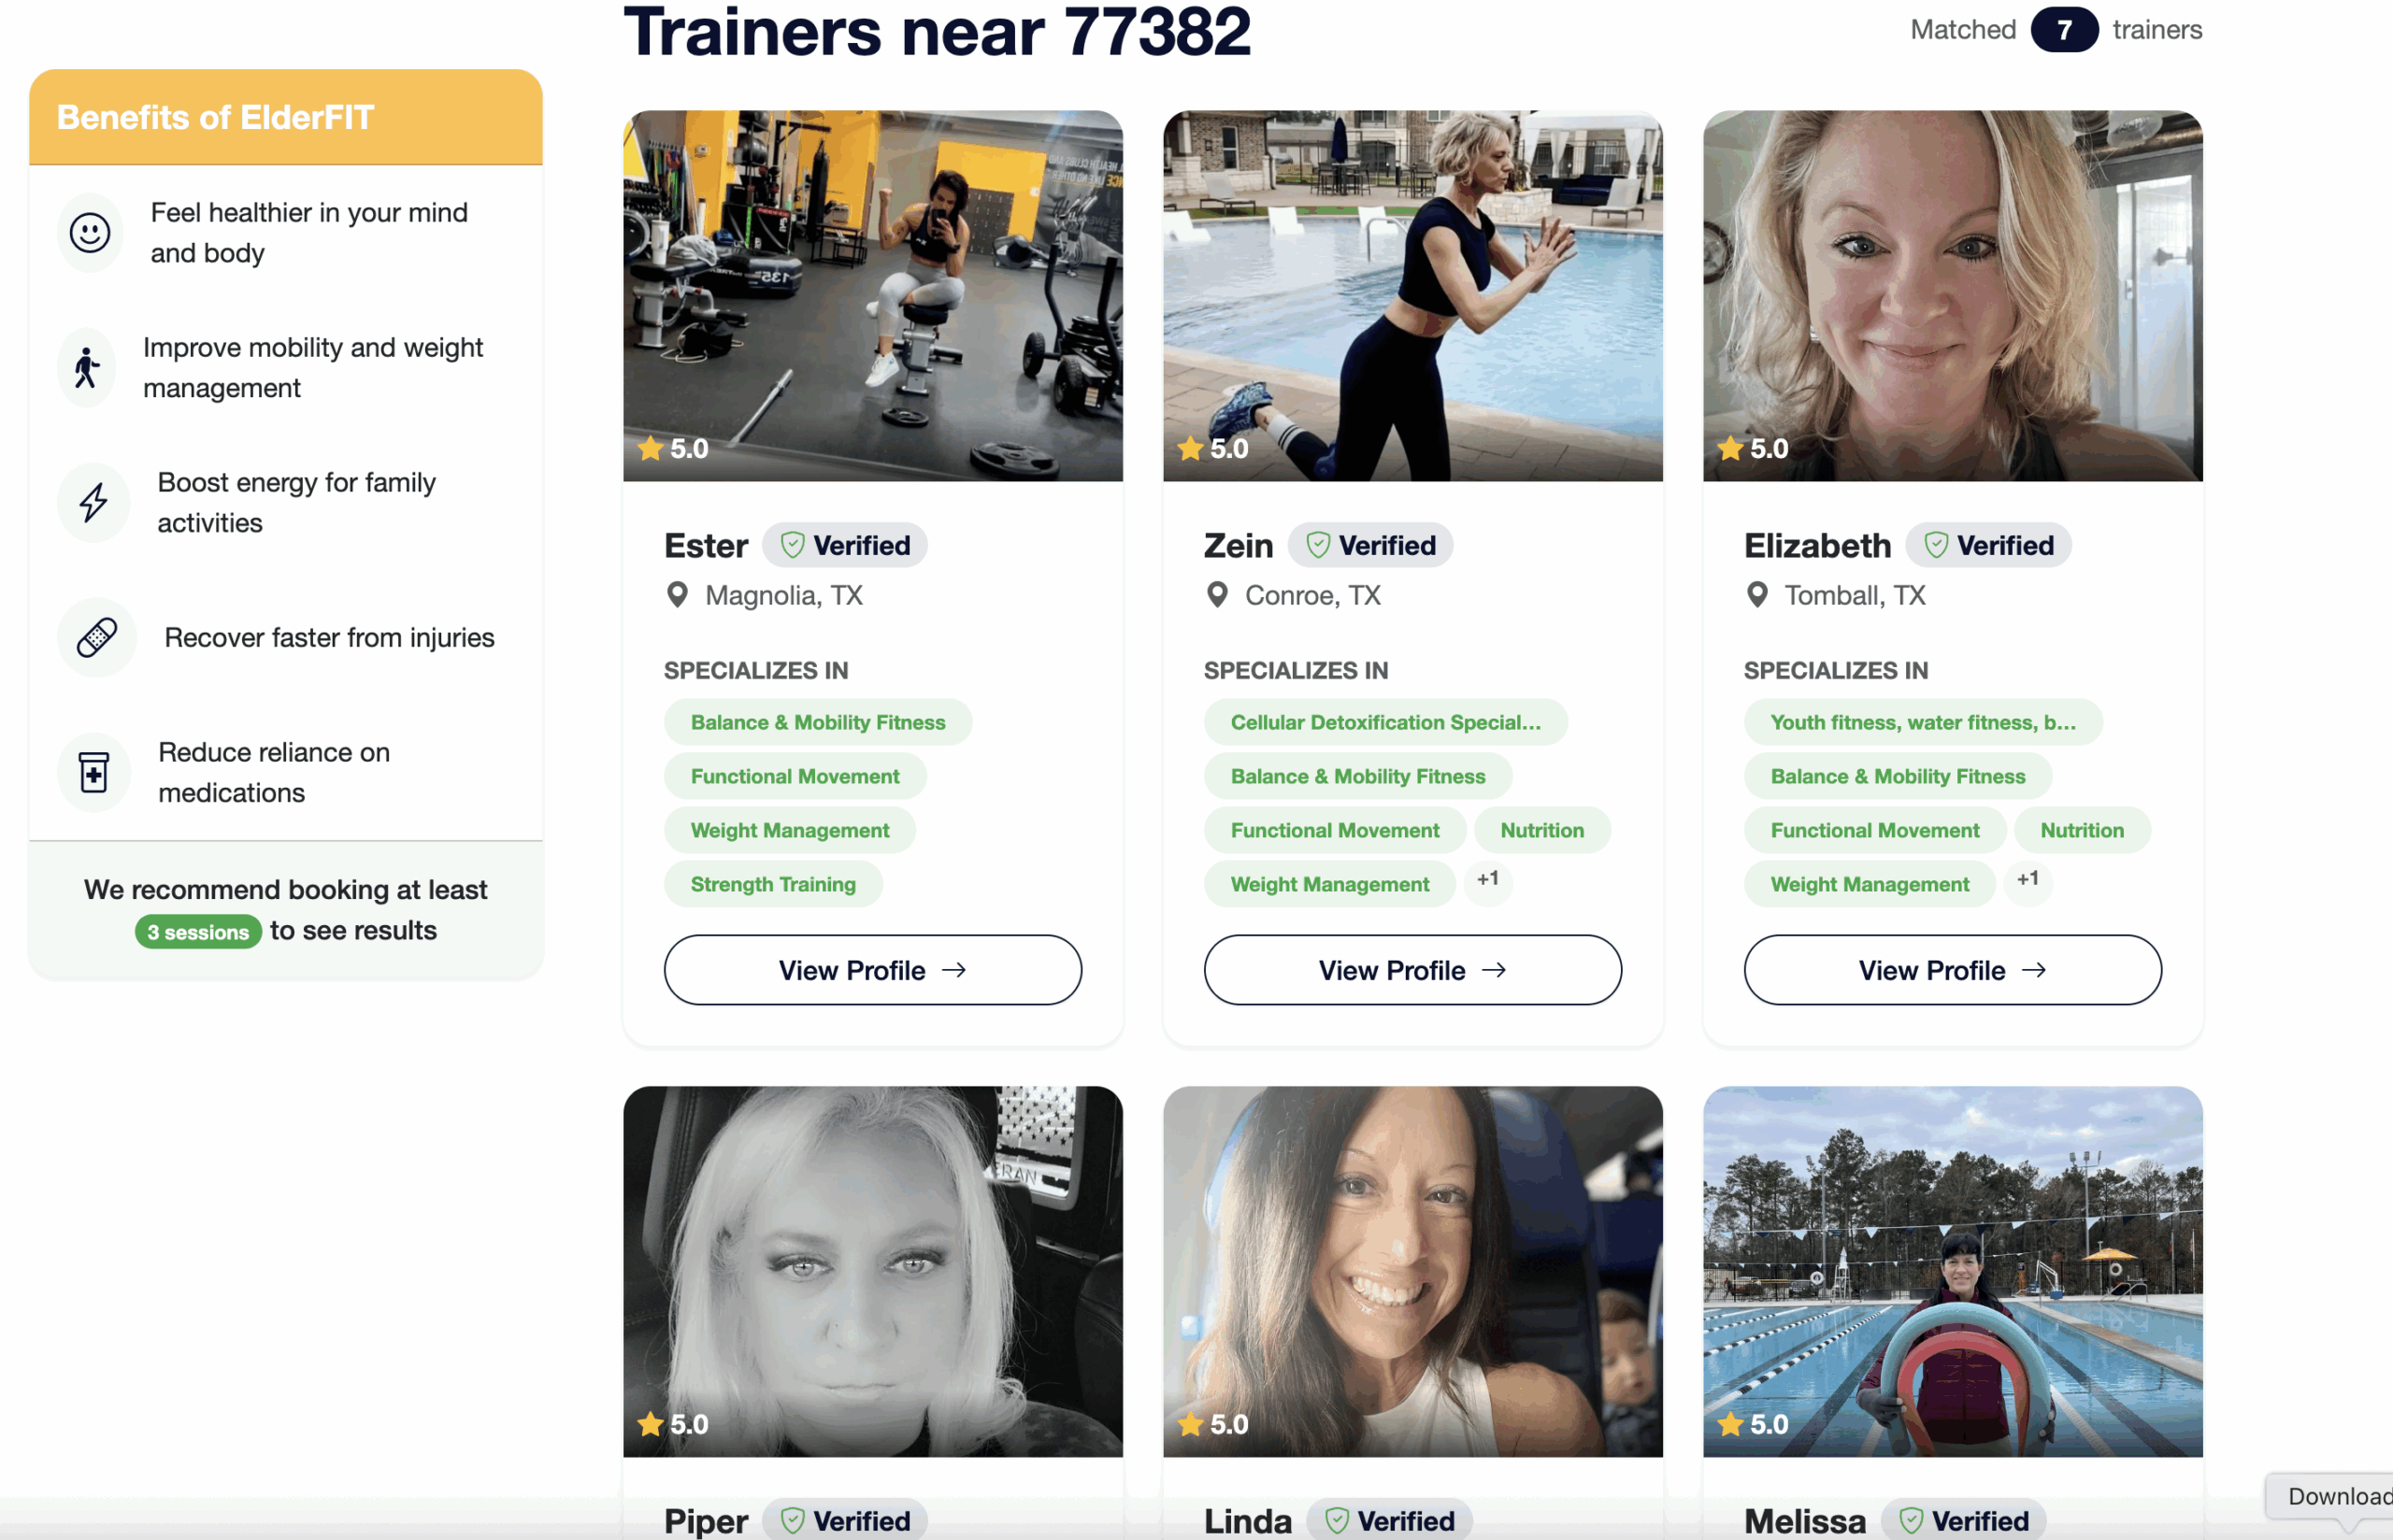Expand Elizabeth's +1 more specialties

coord(2027,879)
